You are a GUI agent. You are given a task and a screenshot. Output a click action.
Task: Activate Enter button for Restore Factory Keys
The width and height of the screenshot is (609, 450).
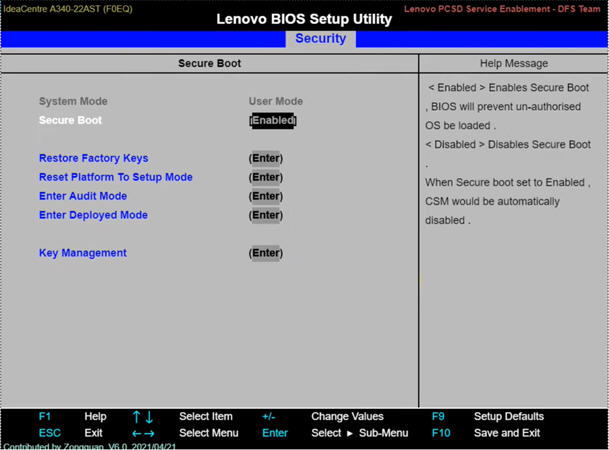pos(266,158)
